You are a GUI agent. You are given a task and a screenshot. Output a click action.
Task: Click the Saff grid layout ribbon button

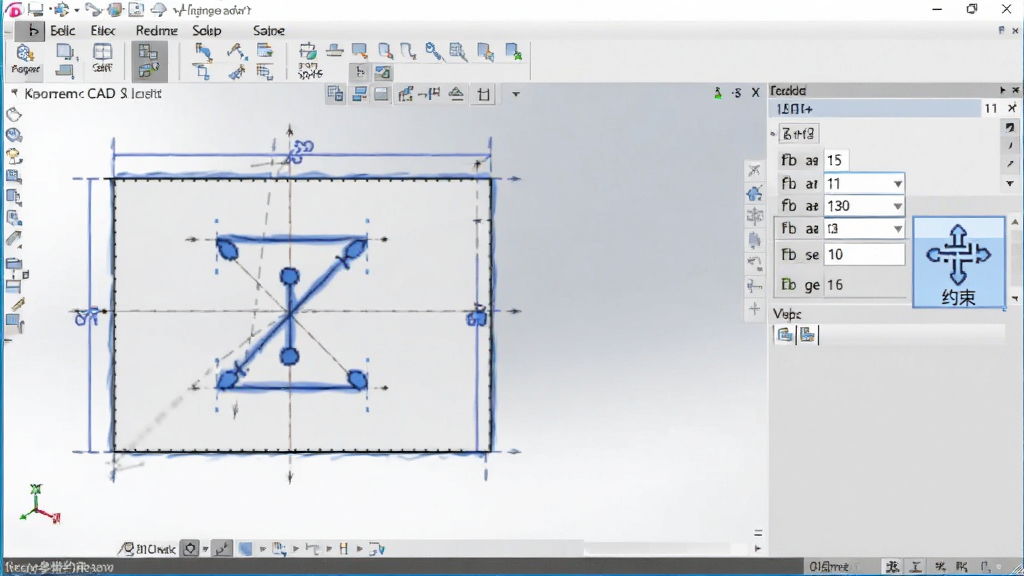[x=102, y=58]
